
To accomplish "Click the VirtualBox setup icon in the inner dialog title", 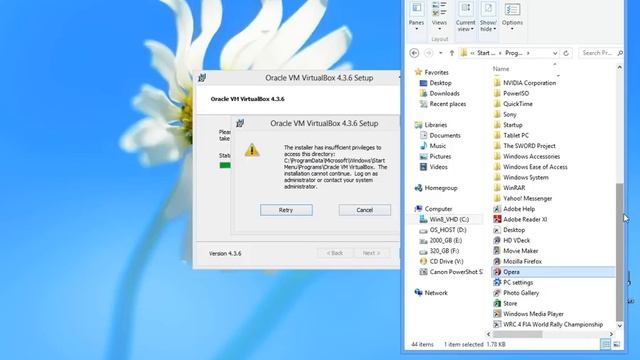I will (x=240, y=123).
